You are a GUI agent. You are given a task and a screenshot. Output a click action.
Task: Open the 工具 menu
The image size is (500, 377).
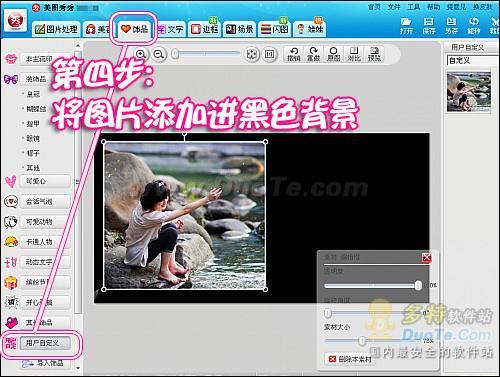coord(414,7)
